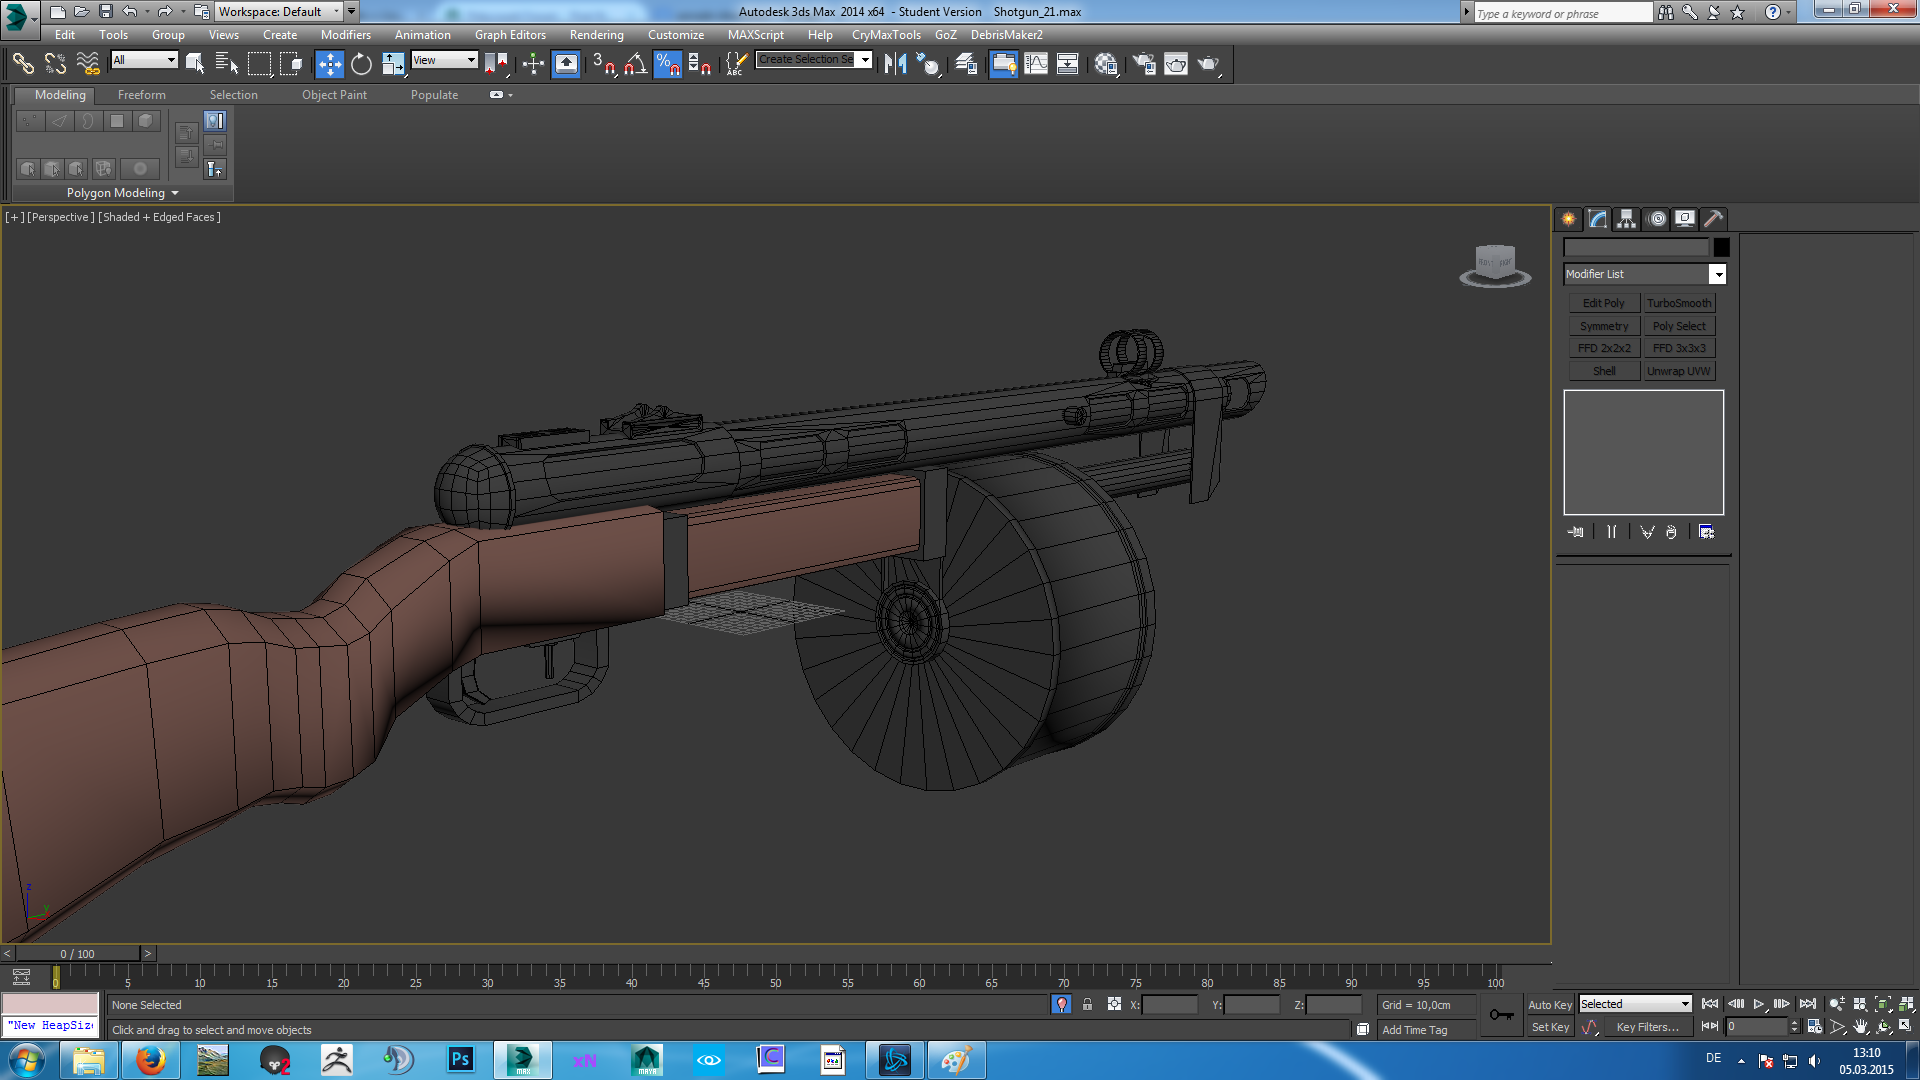This screenshot has width=1920, height=1080.
Task: Switch to the Hierarchy command panel
Action: [1626, 219]
